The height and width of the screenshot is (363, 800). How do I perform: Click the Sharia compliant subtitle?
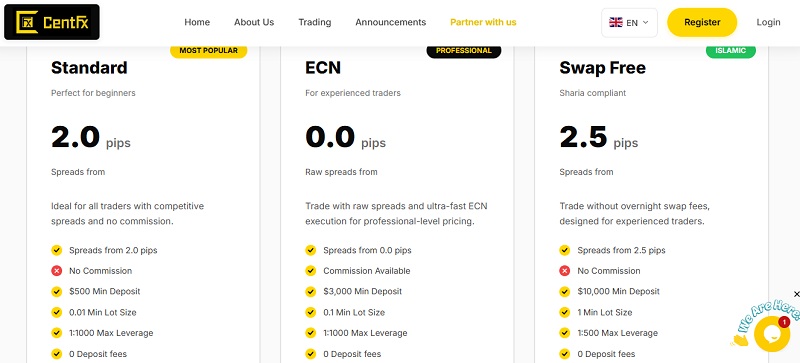pos(593,93)
